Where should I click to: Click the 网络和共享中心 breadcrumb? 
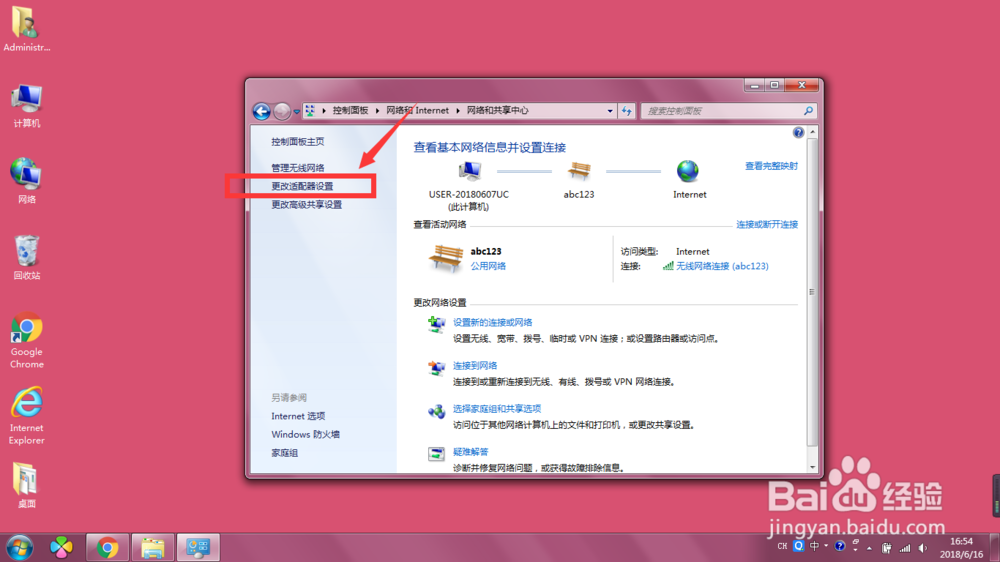point(497,110)
